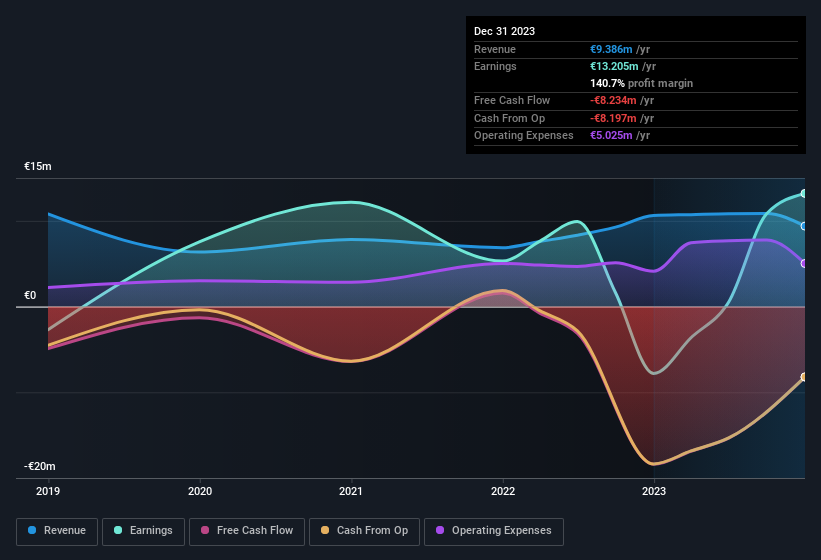
Task: Click the €15m y-axis label
Action: click(x=38, y=166)
